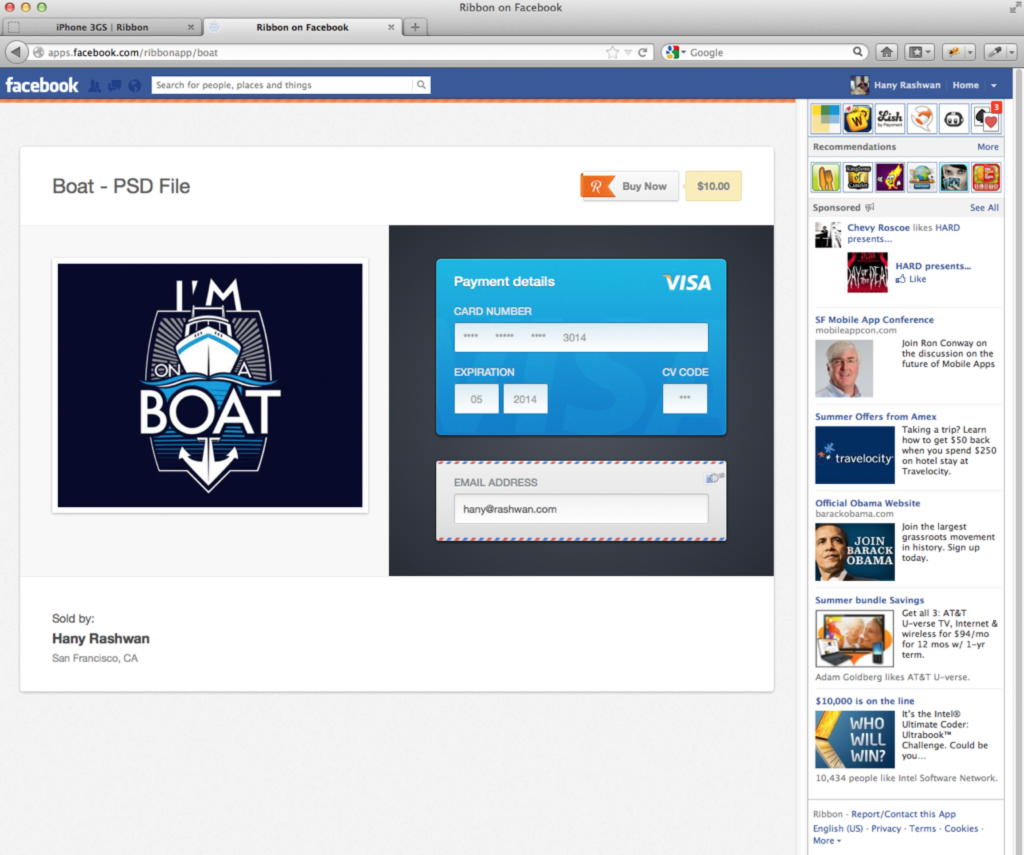Open the URL history dropdown triangle

628,52
